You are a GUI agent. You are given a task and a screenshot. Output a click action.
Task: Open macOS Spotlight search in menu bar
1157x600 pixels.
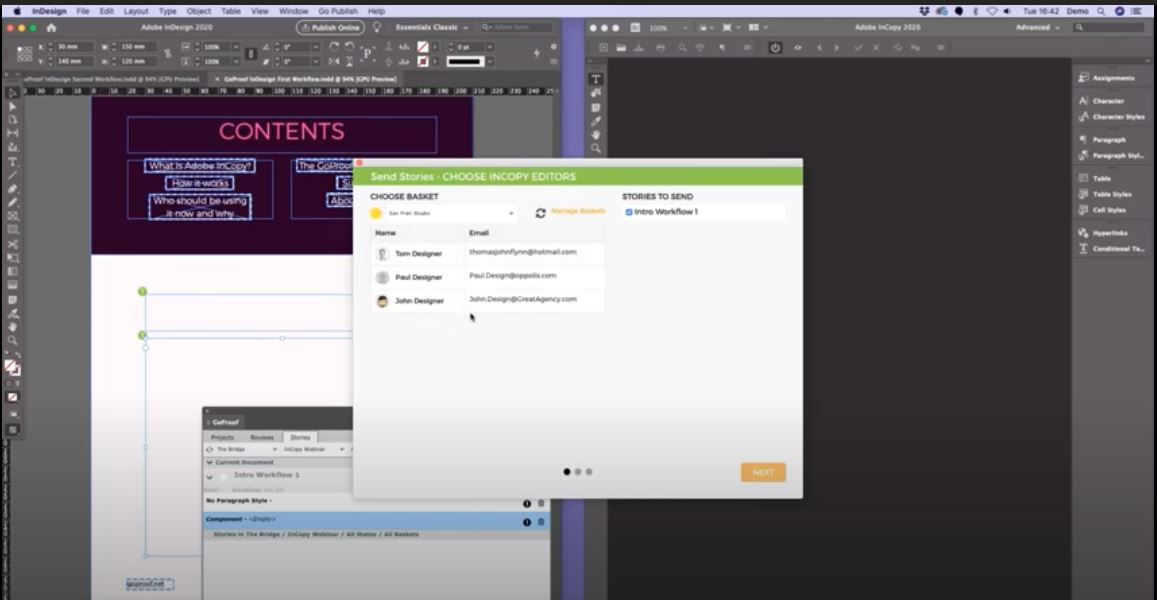click(x=1101, y=11)
